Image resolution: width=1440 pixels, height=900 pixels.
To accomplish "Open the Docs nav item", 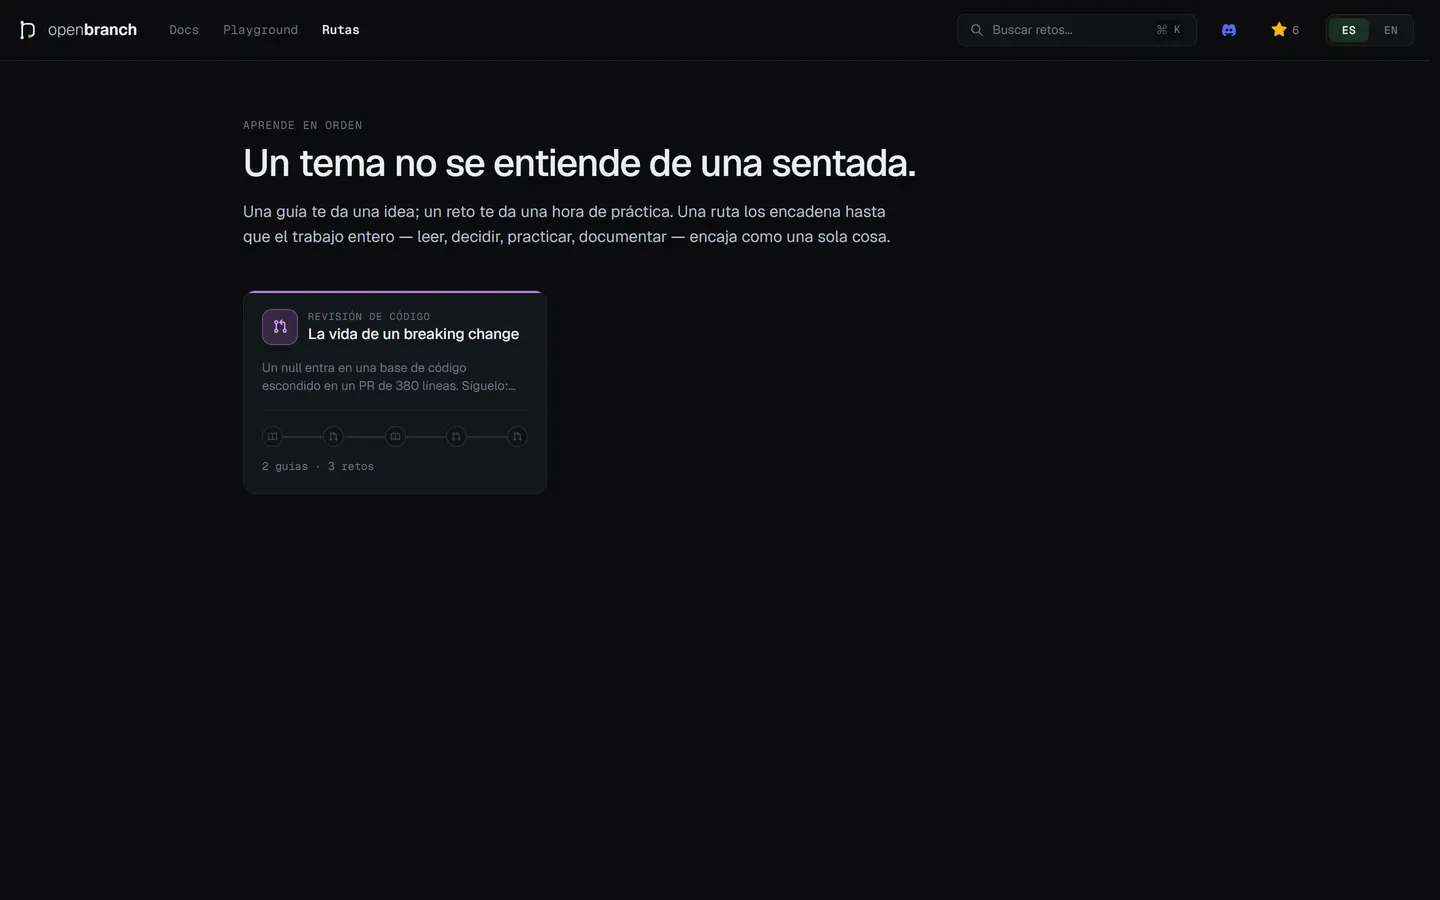I will click(184, 30).
